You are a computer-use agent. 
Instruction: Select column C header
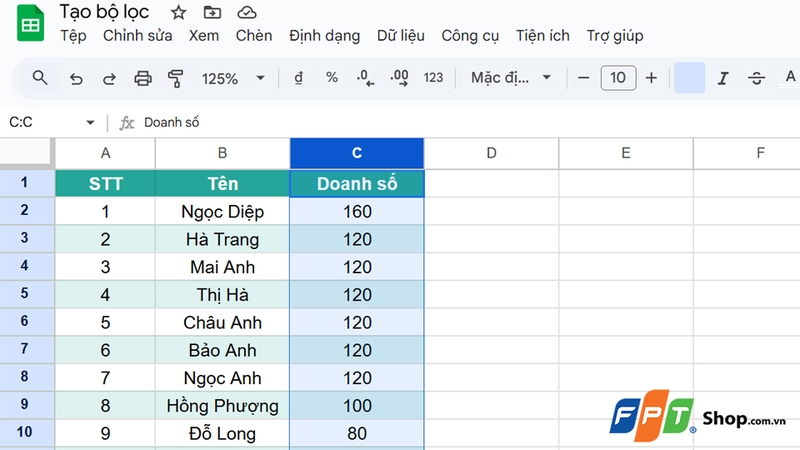click(x=357, y=153)
